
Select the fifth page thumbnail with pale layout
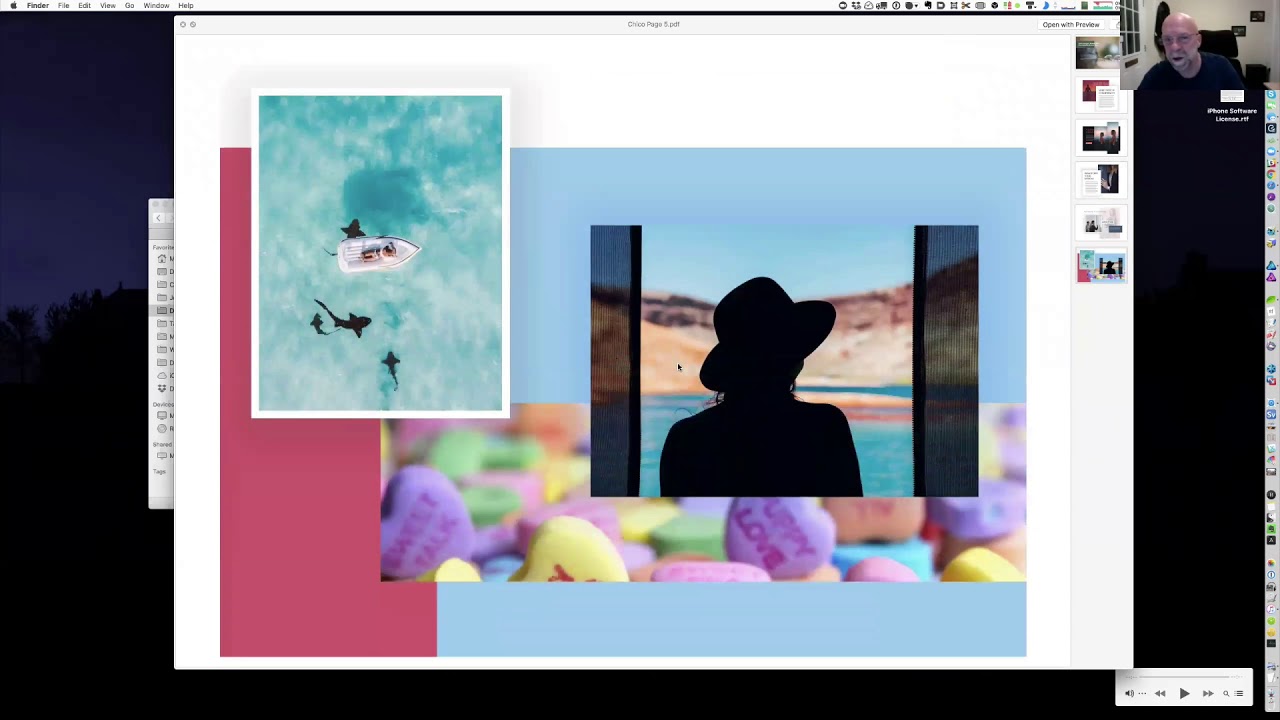pyautogui.click(x=1101, y=222)
